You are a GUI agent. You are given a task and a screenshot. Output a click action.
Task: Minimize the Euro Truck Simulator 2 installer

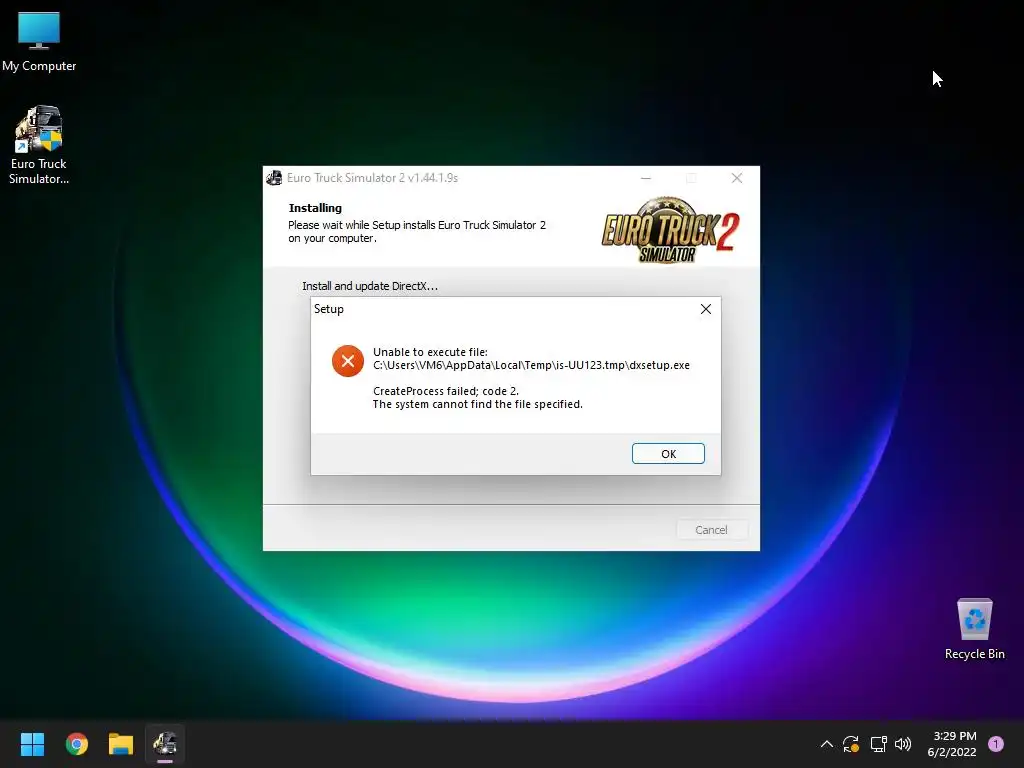(x=646, y=178)
